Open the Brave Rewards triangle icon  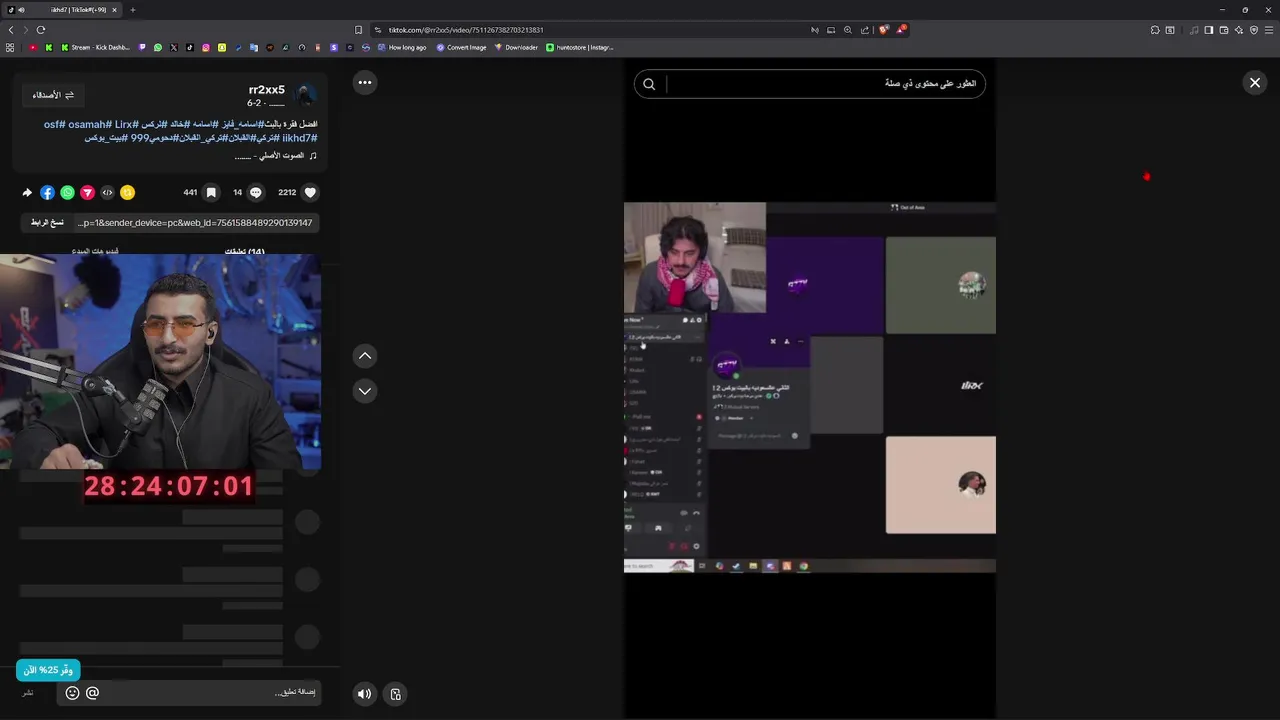point(901,29)
